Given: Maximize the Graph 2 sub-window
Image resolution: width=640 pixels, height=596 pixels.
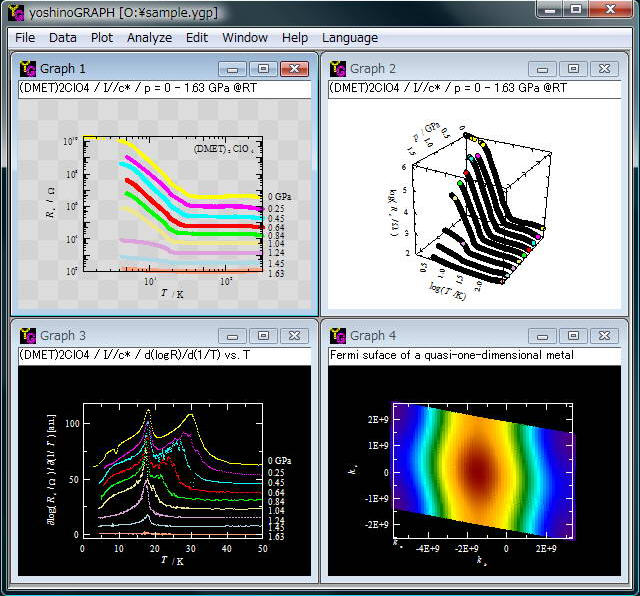Looking at the screenshot, I should tap(573, 69).
